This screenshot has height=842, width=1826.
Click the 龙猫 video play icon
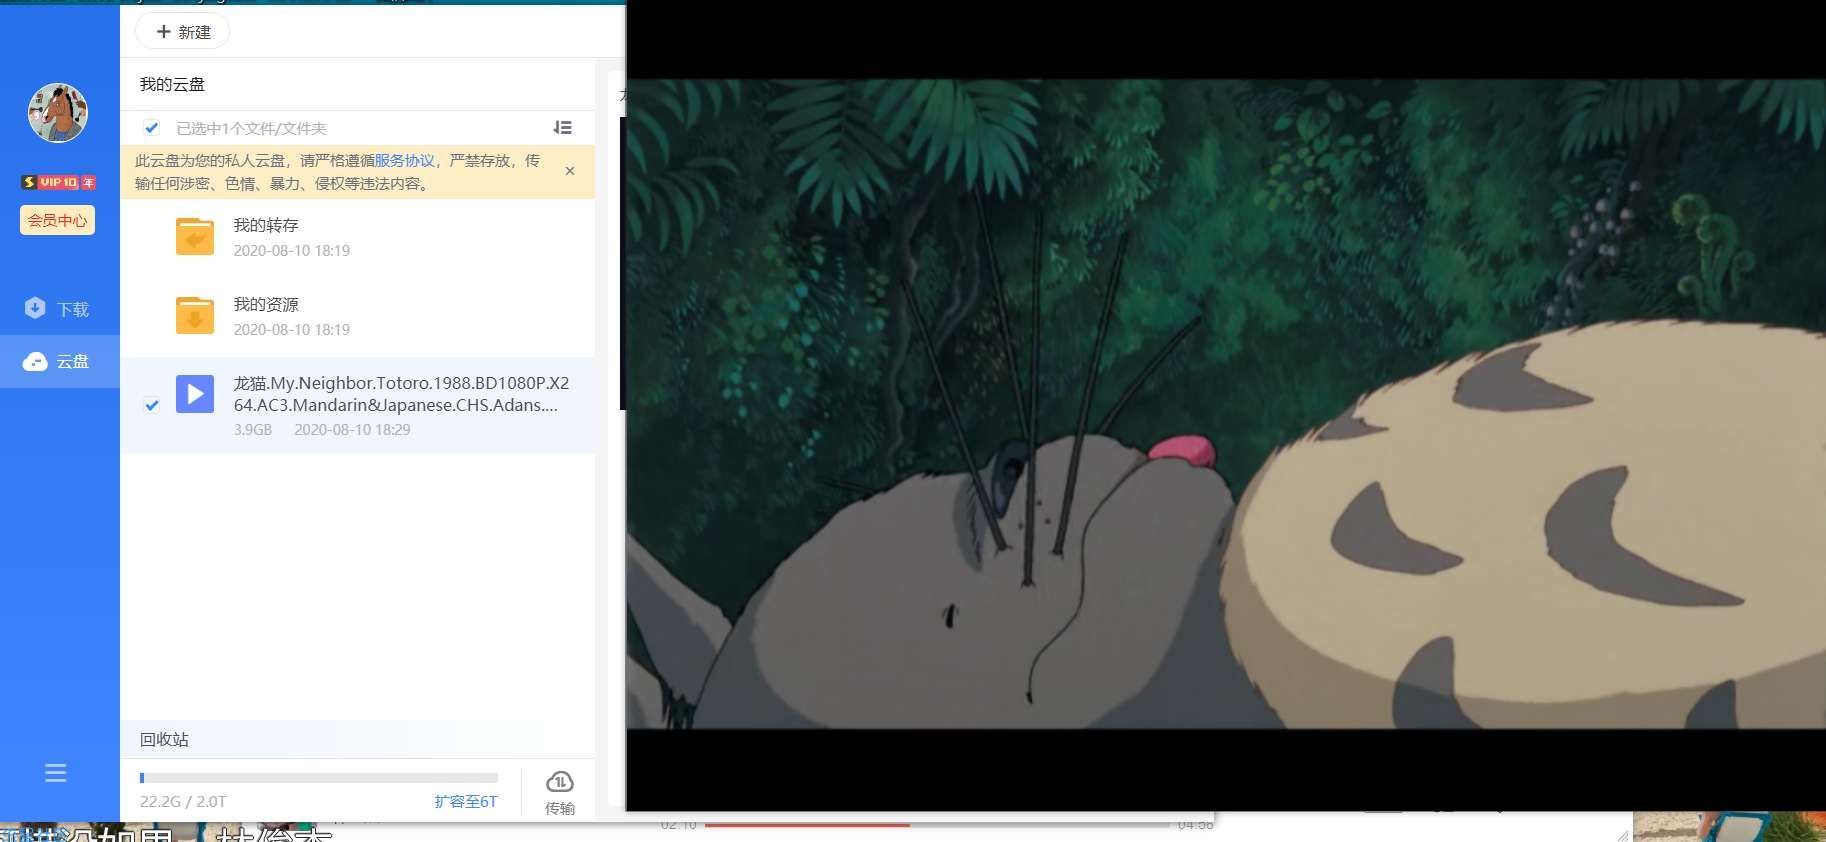195,394
